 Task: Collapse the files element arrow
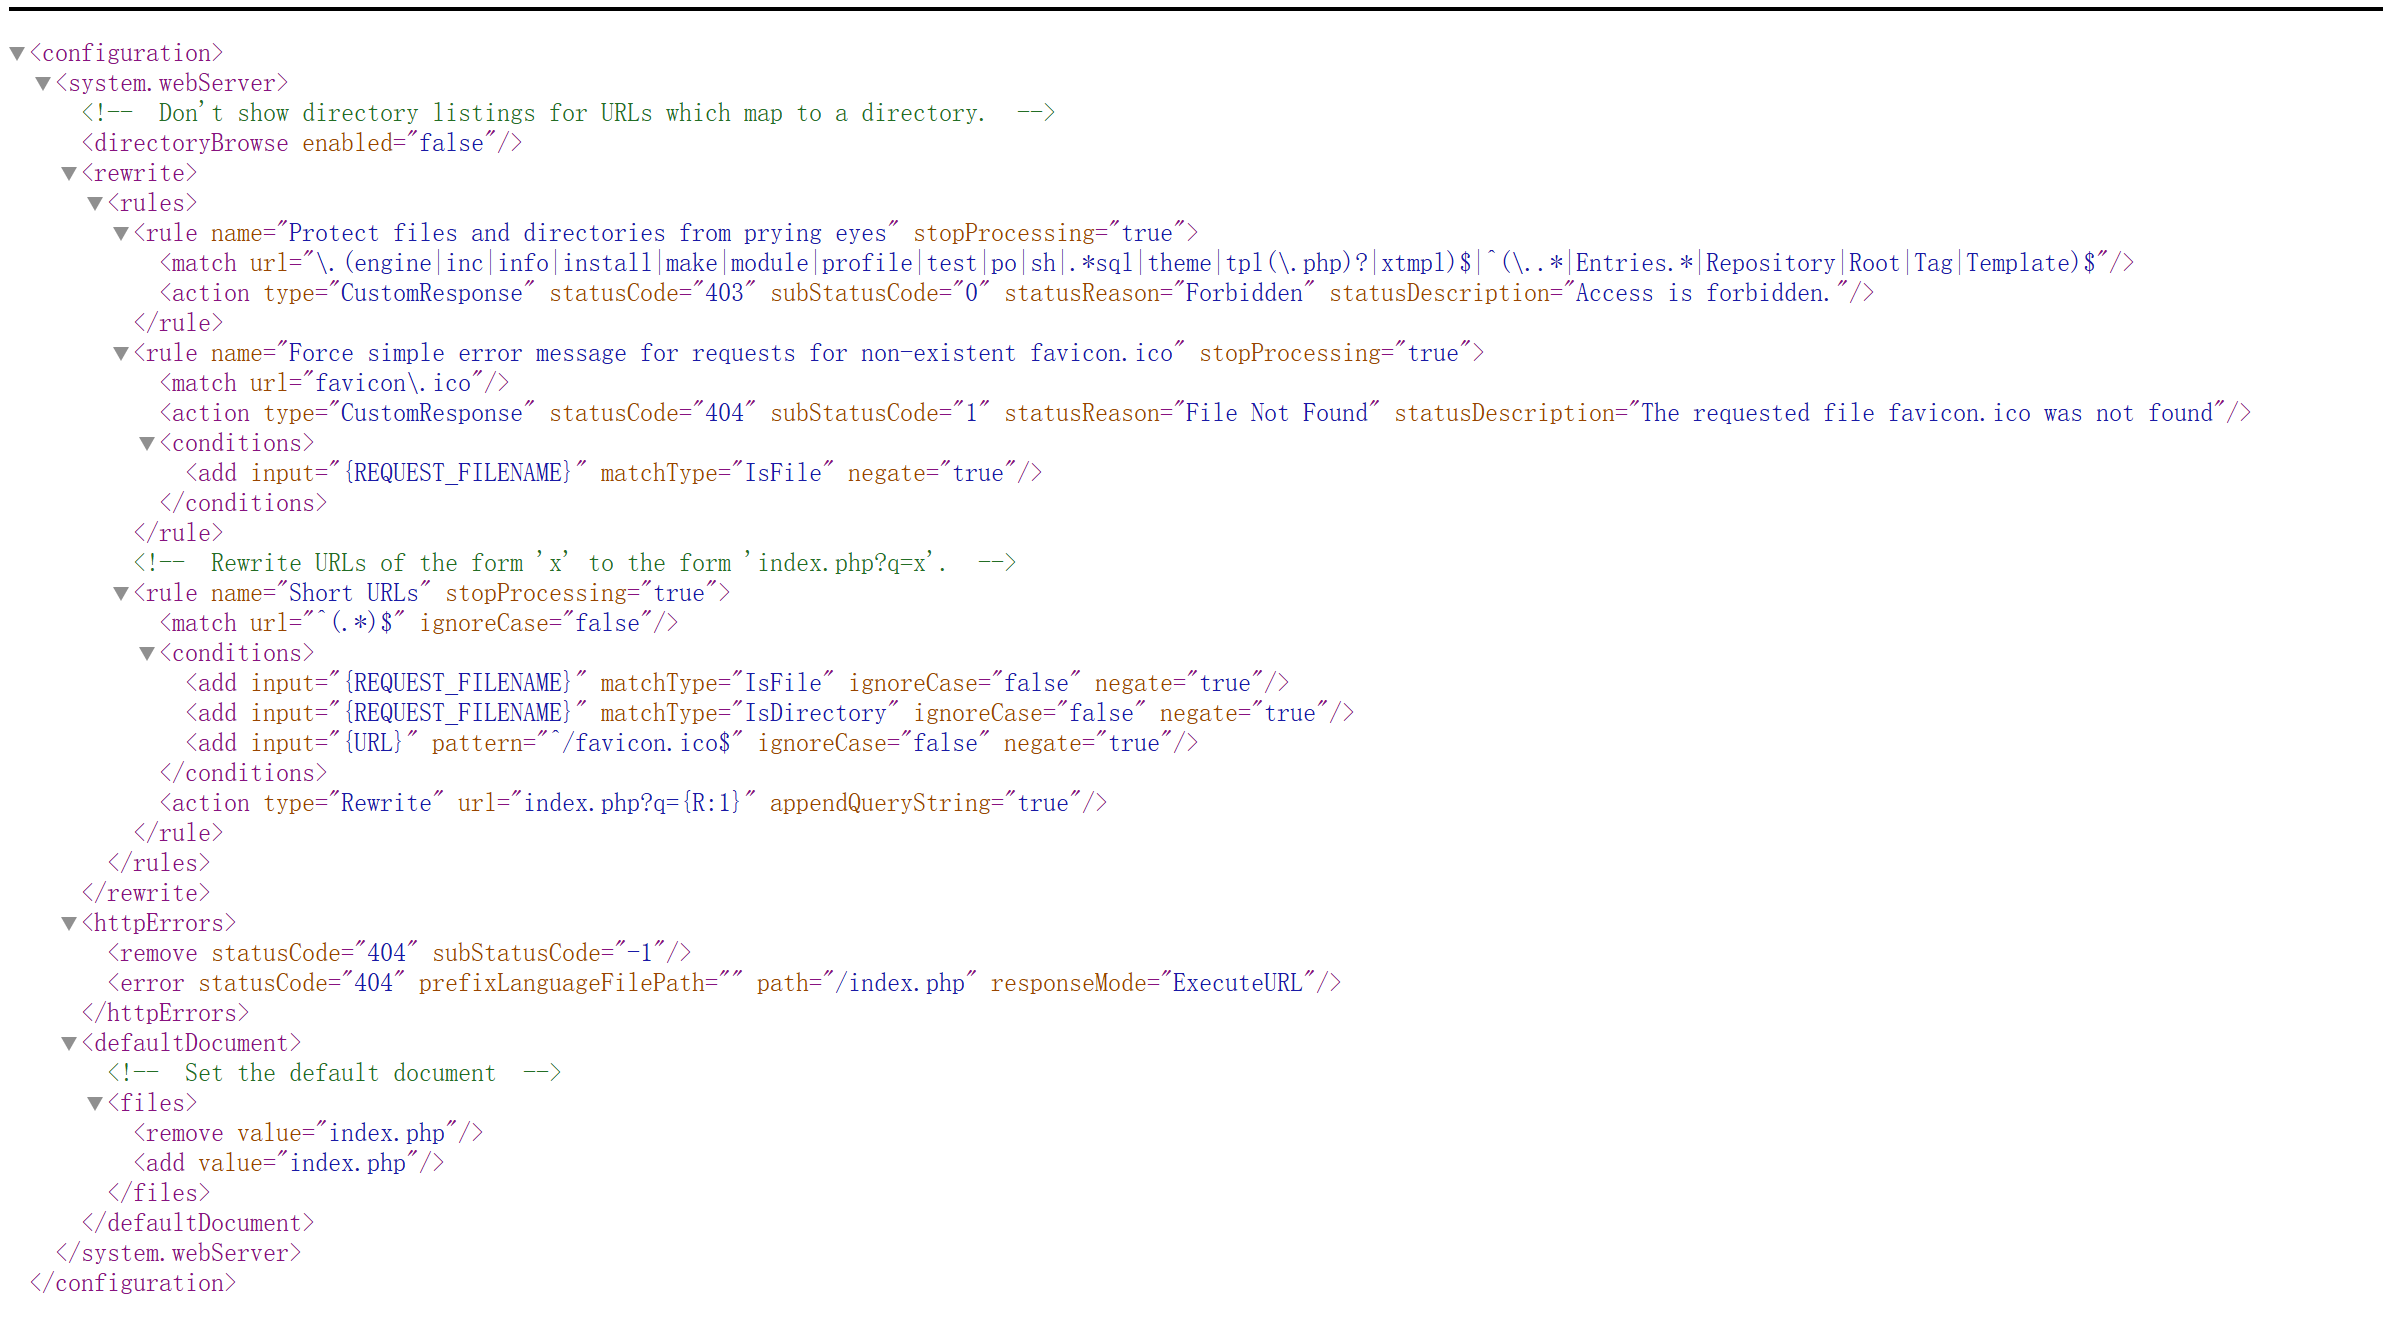[95, 1103]
